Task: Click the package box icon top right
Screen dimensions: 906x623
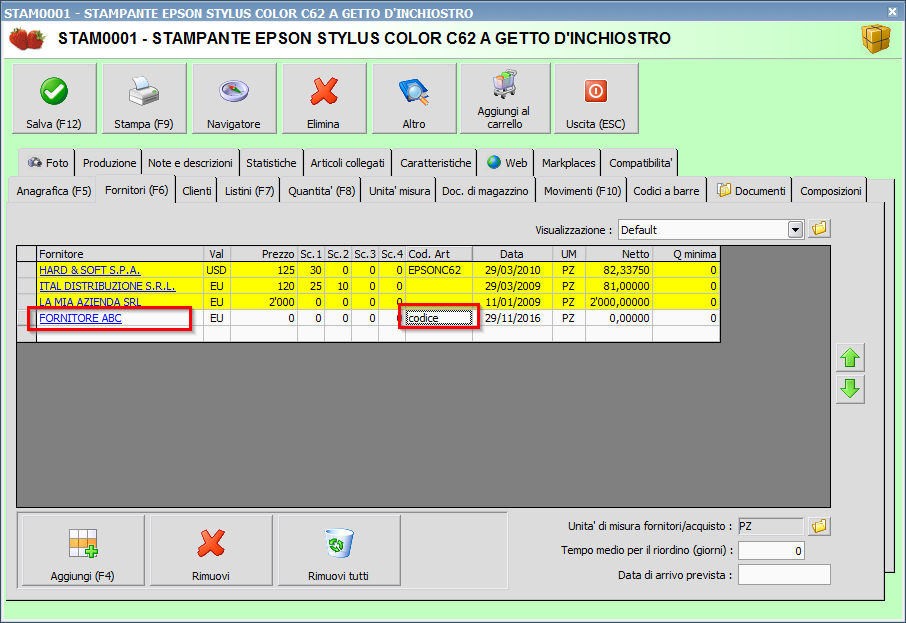Action: click(x=876, y=39)
